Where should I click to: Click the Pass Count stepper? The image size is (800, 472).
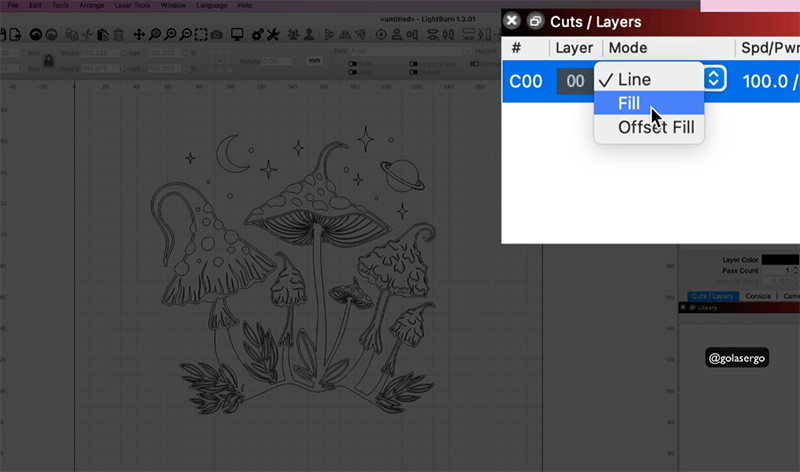coord(796,271)
